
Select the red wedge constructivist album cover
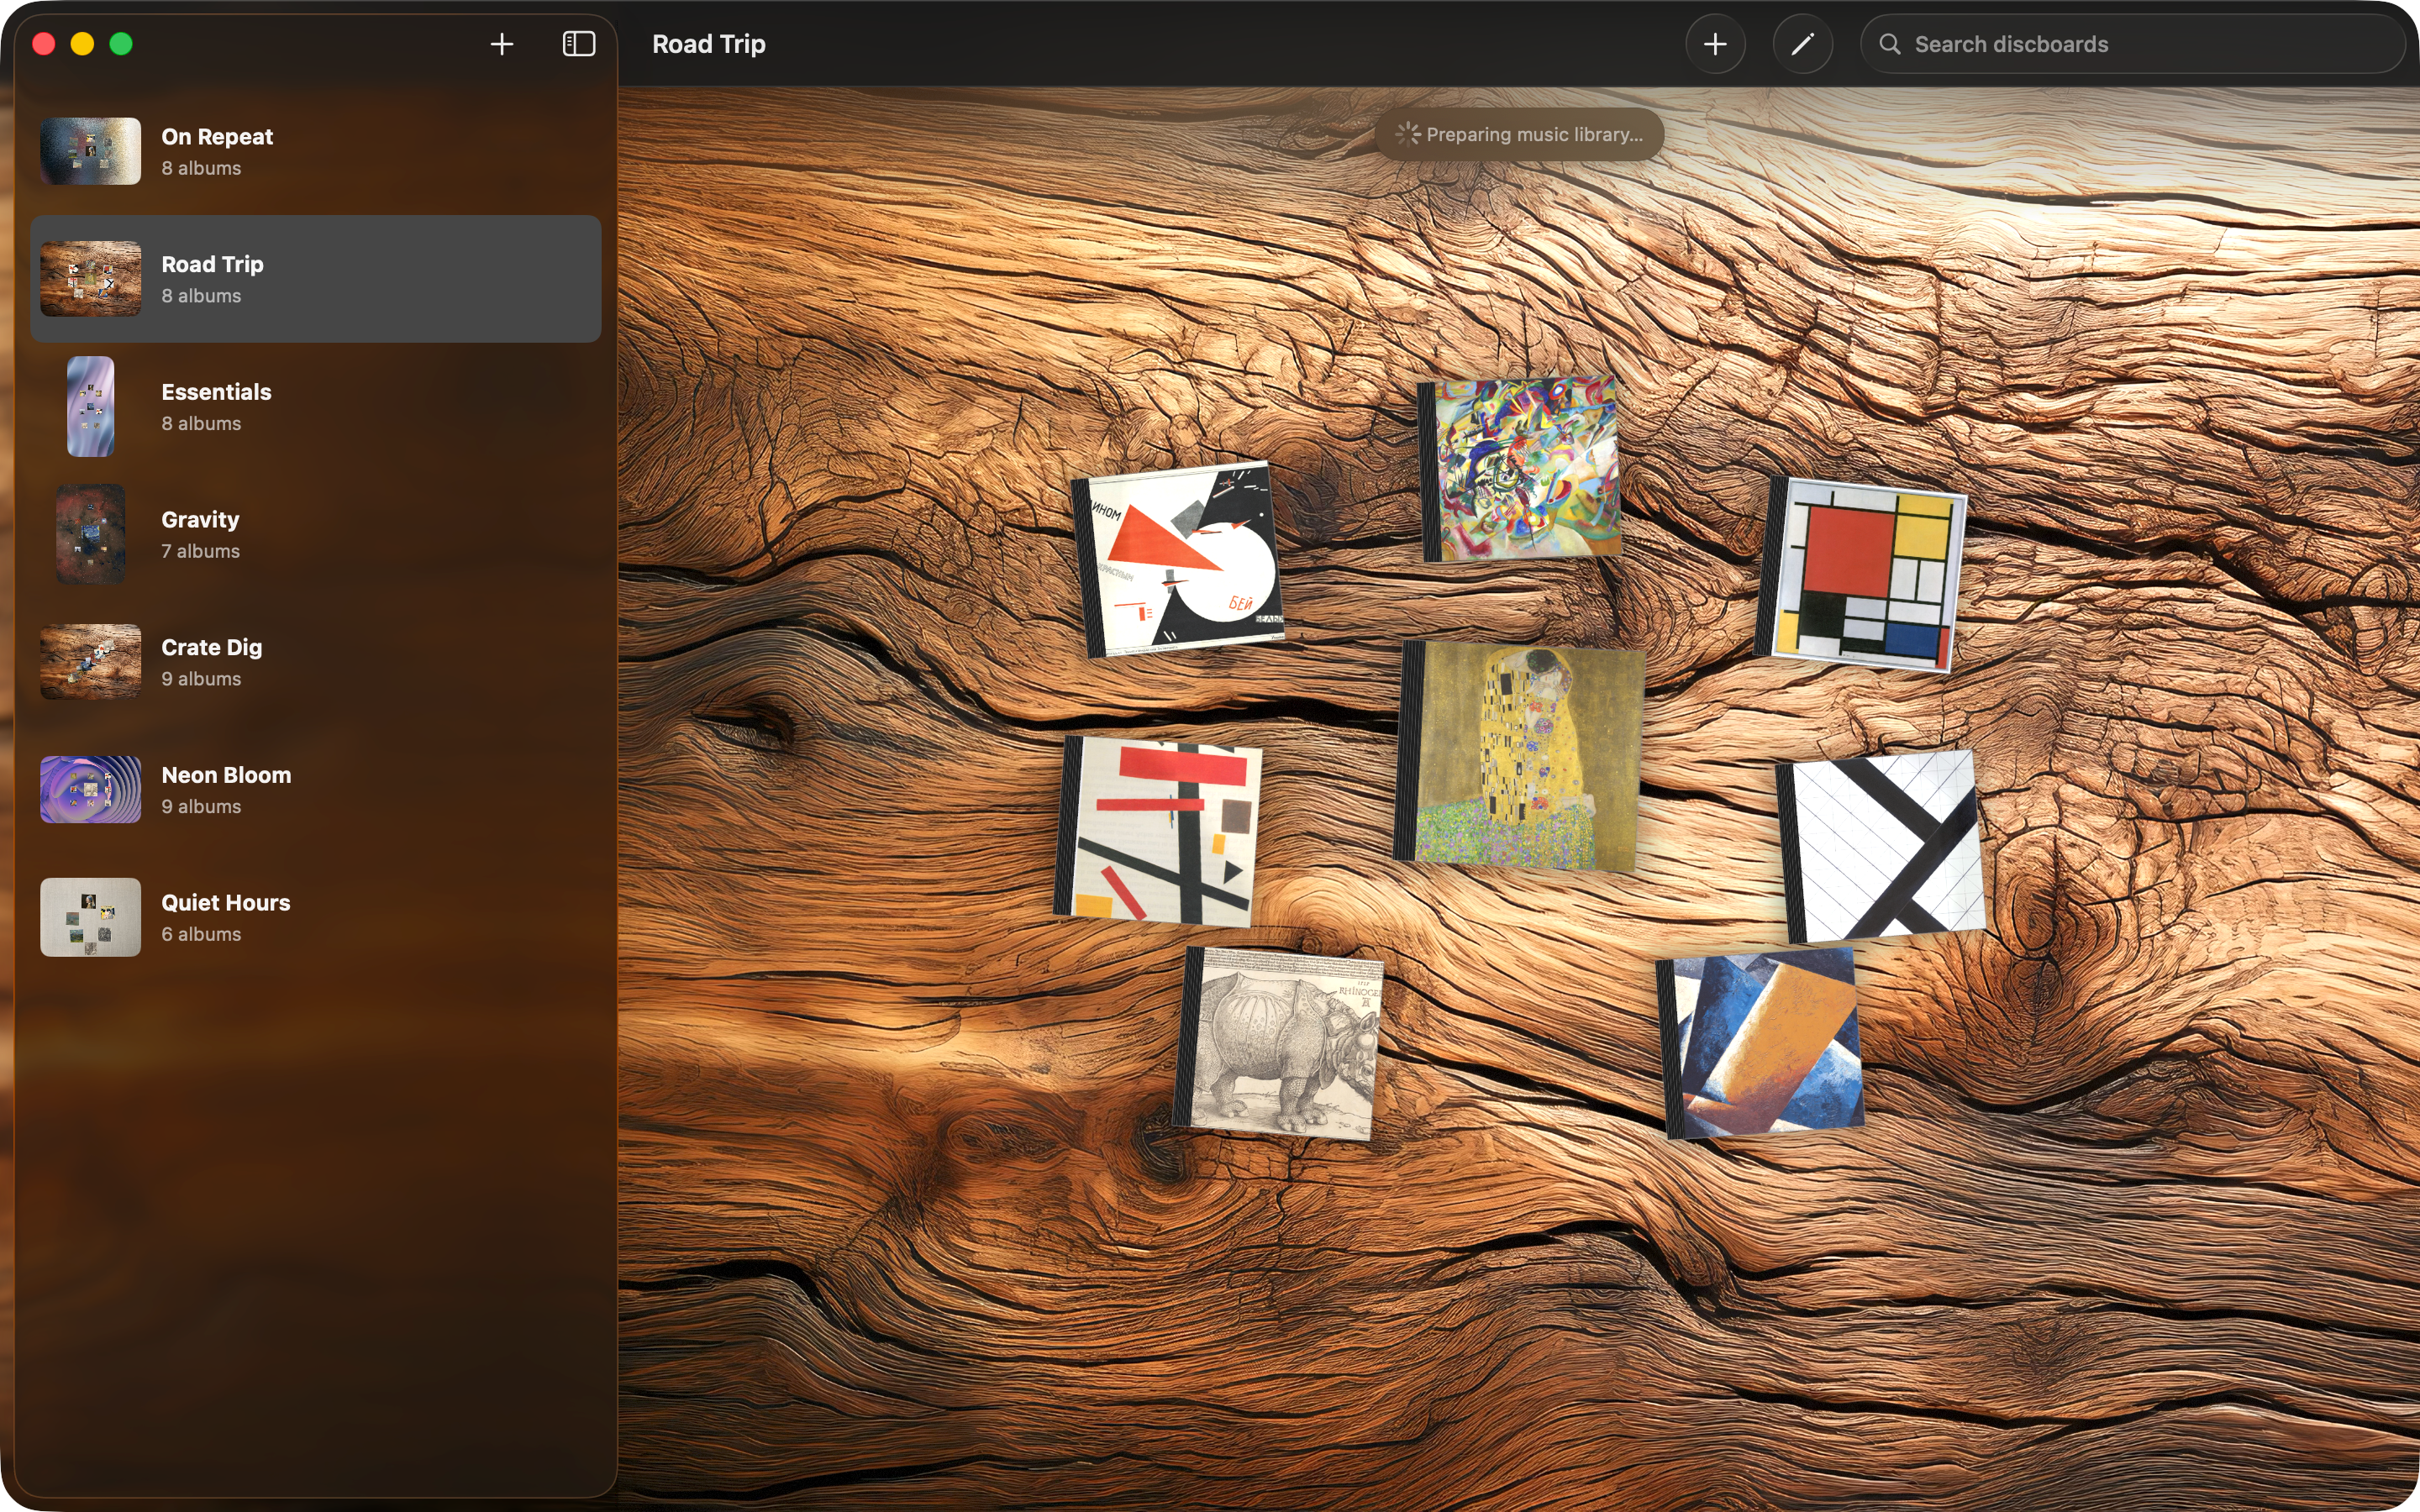[x=1178, y=558]
